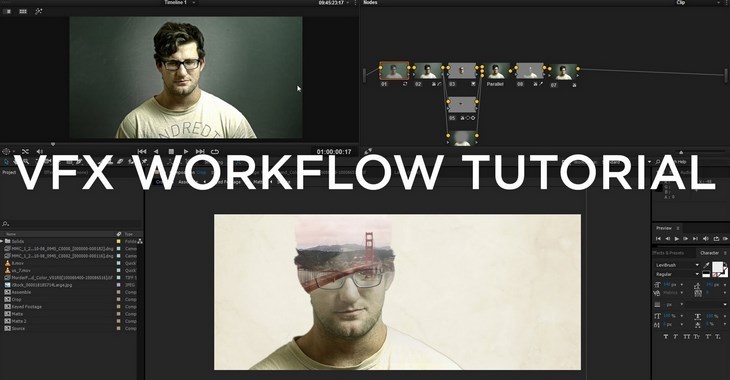Viewport: 730px width, 380px height.
Task: Click the play reverse button under viewer
Action: pyautogui.click(x=156, y=152)
